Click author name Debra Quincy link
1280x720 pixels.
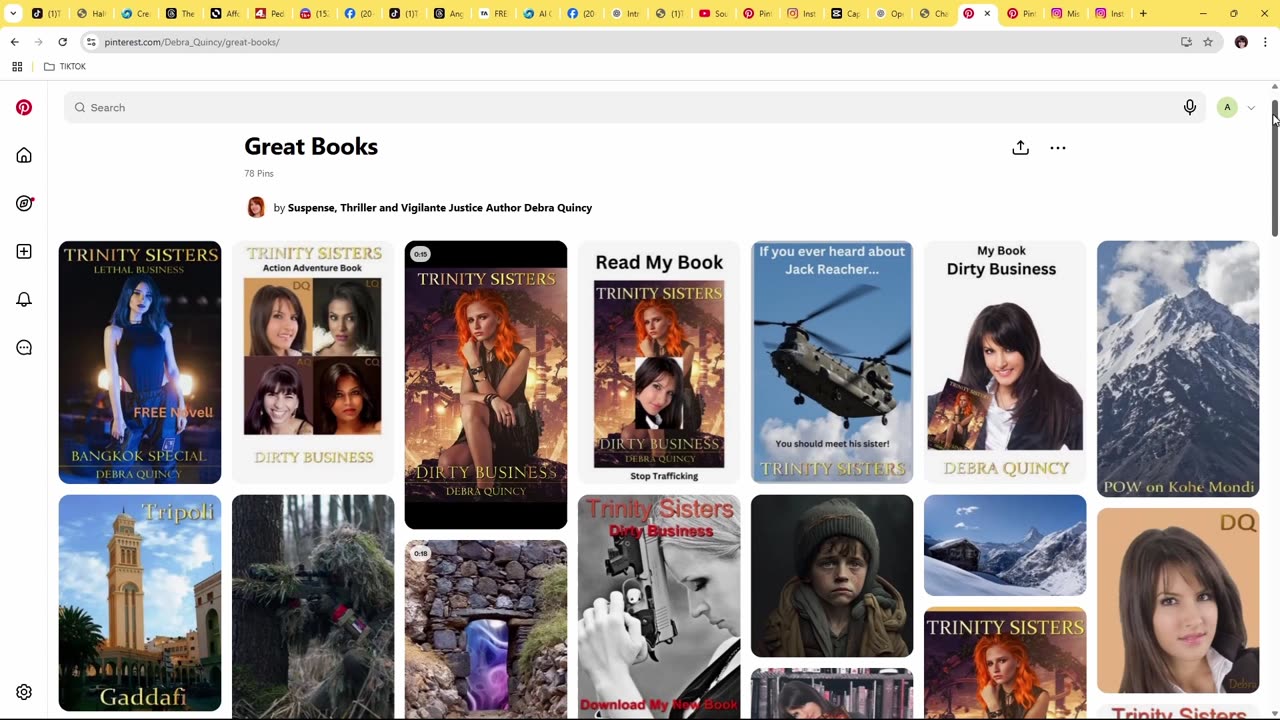pos(440,208)
